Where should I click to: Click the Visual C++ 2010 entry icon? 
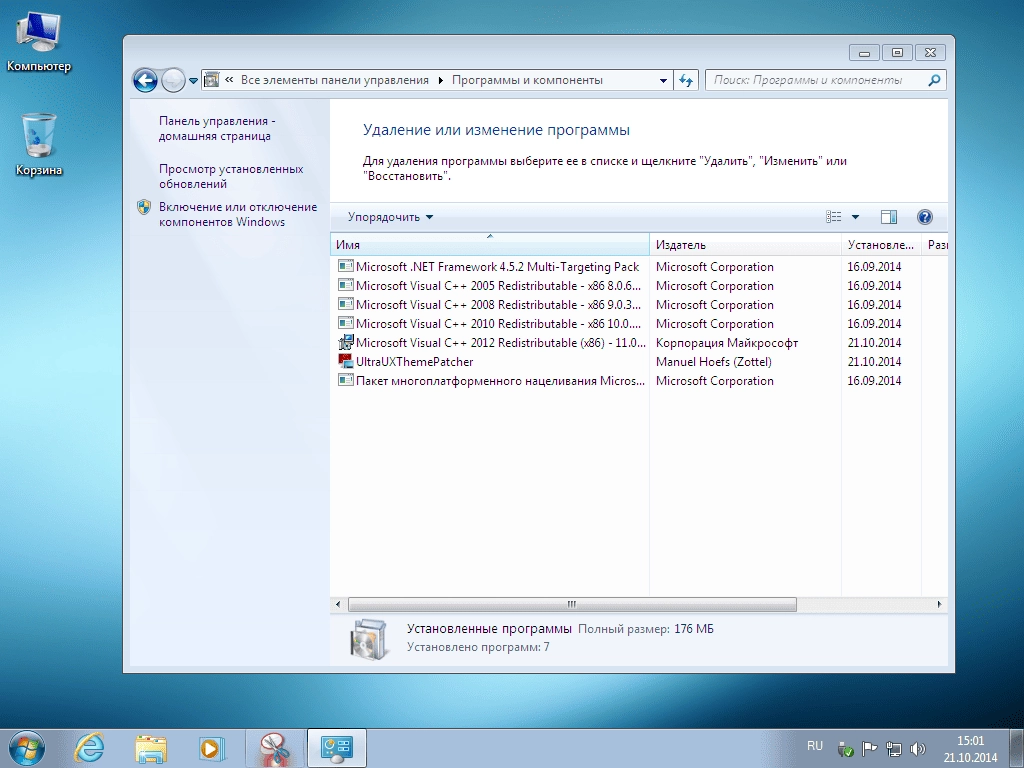(345, 323)
